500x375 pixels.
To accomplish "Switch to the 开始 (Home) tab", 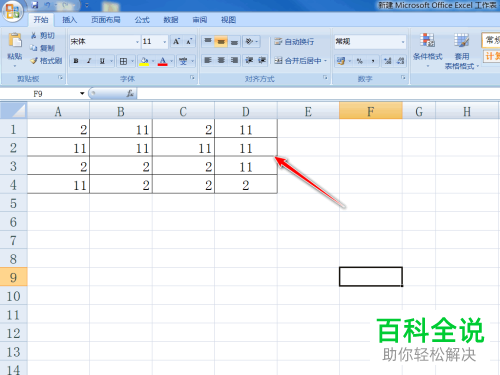I will click(41, 20).
